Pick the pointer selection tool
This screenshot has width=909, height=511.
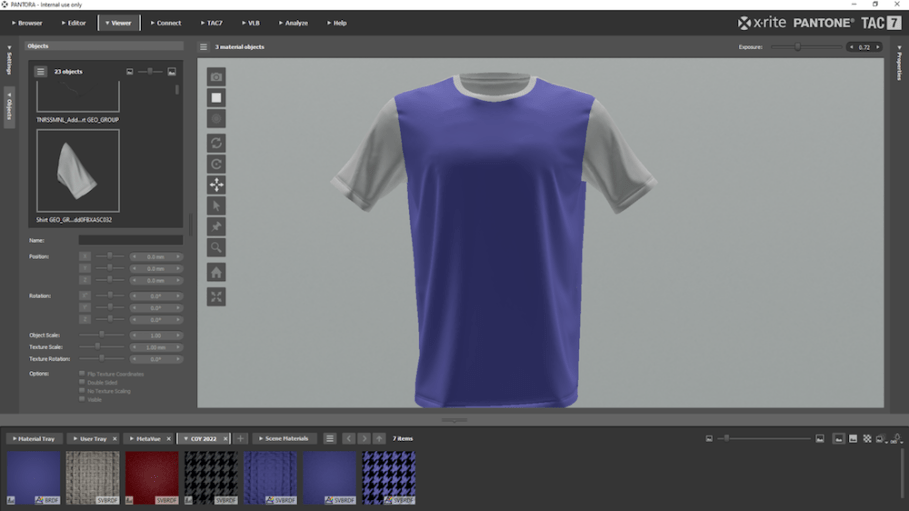pyautogui.click(x=216, y=205)
